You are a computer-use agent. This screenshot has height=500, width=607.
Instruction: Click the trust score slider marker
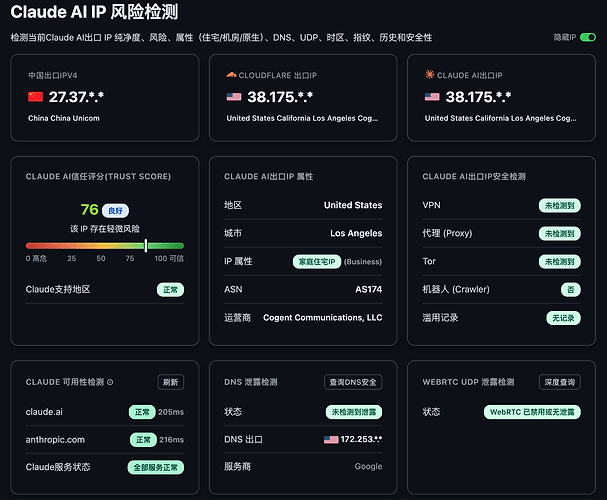(x=146, y=245)
